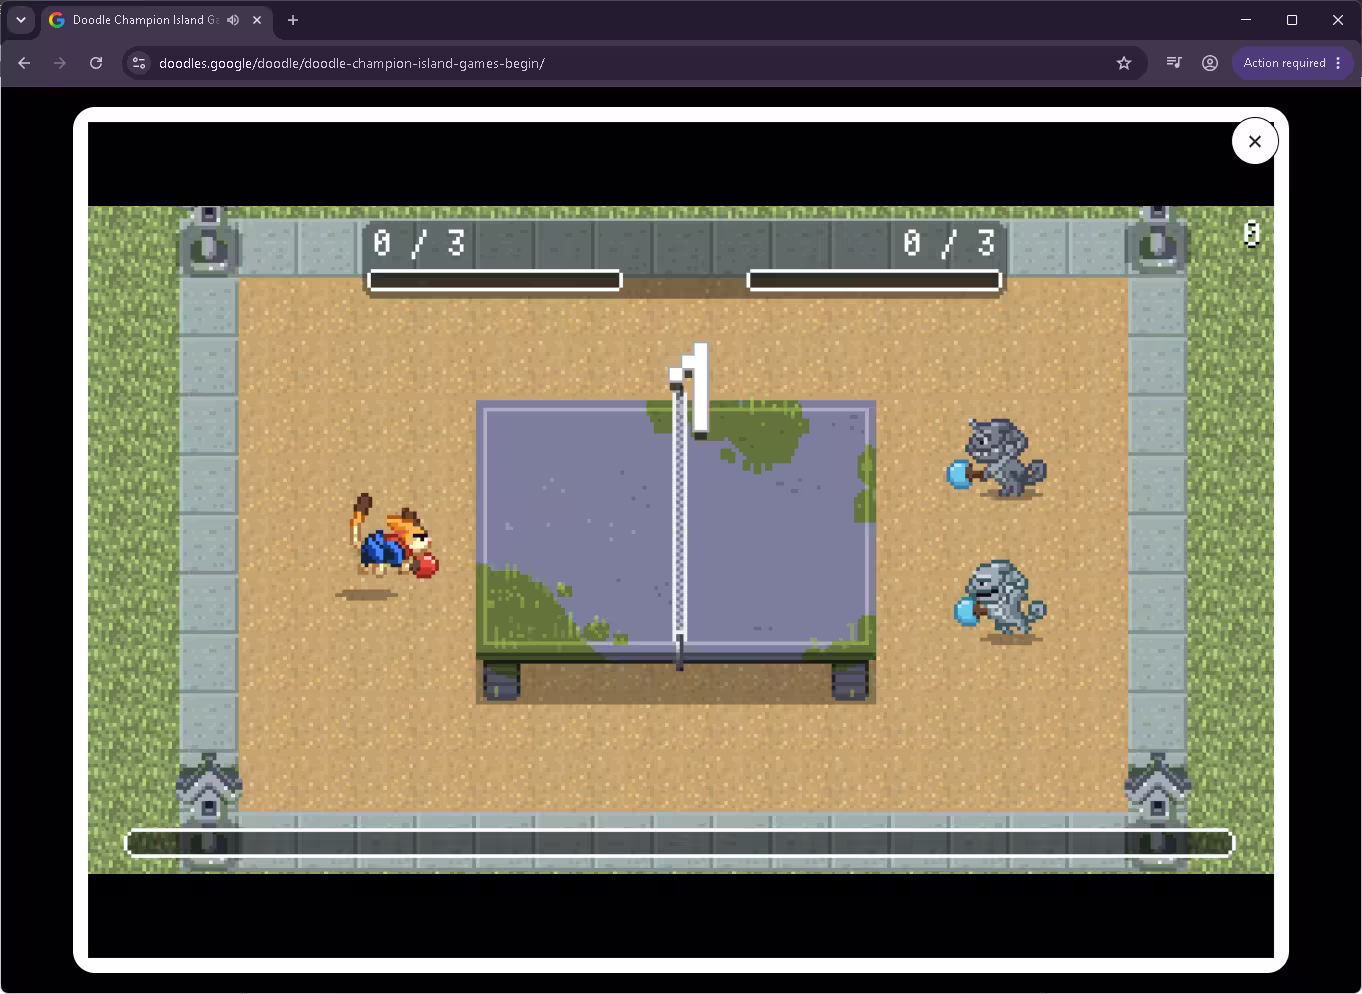Open a new browser tab
Screen dimensions: 1362x994
293,20
